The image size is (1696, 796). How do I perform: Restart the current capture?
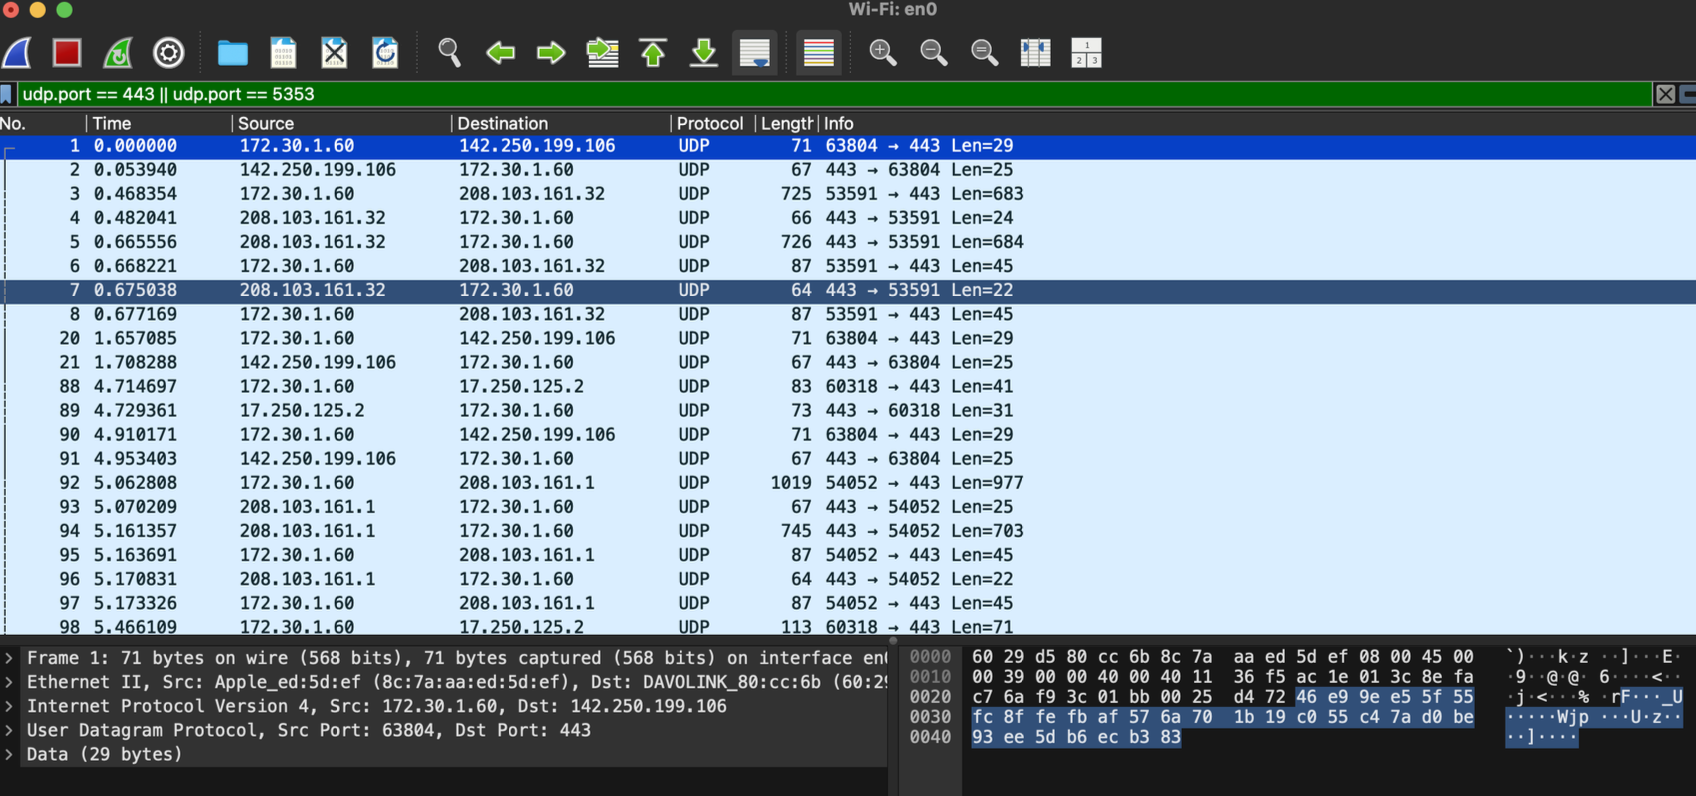118,53
